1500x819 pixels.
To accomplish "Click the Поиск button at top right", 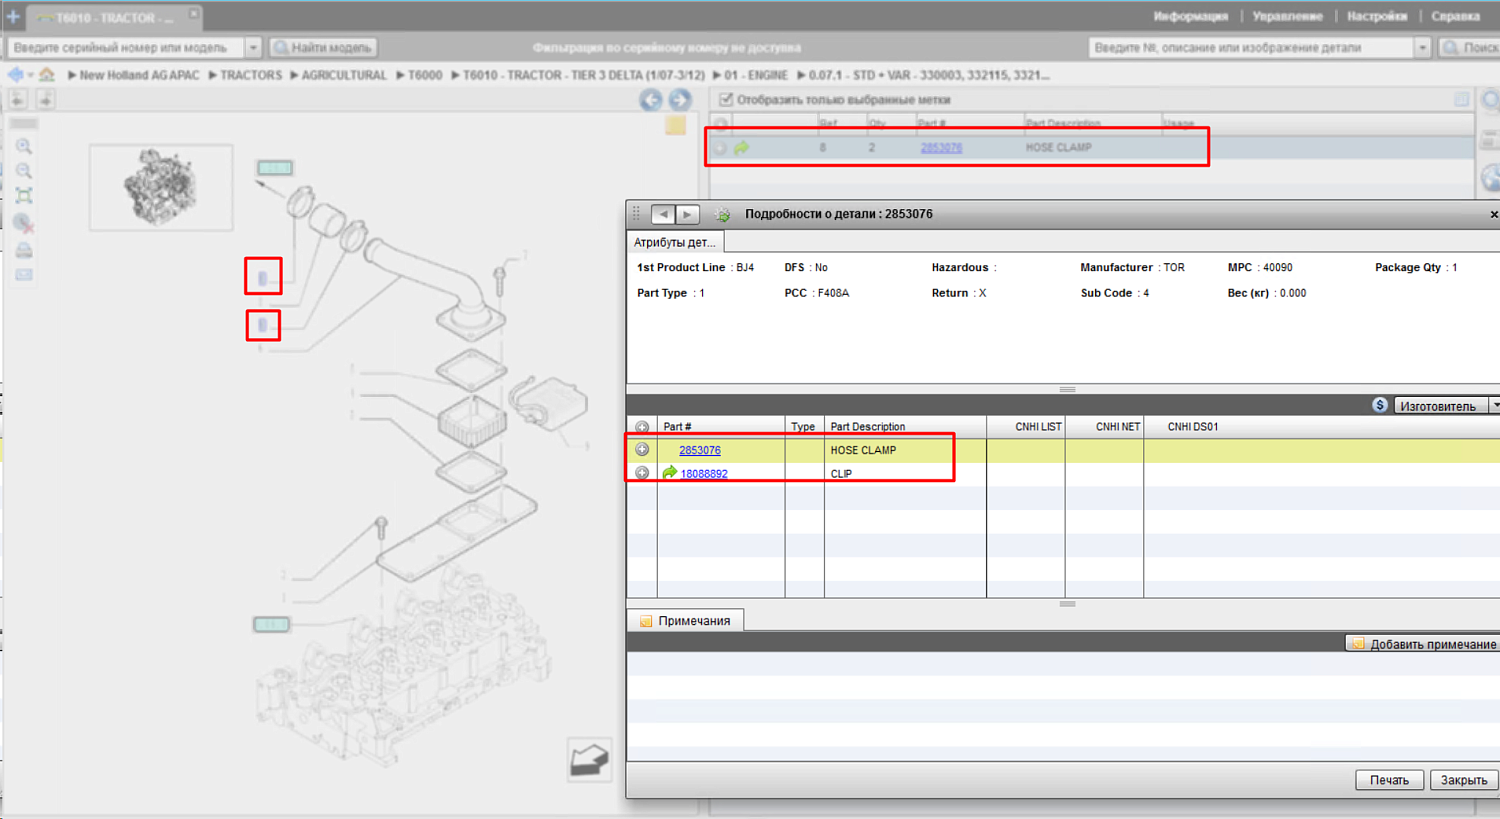I will coord(1469,47).
